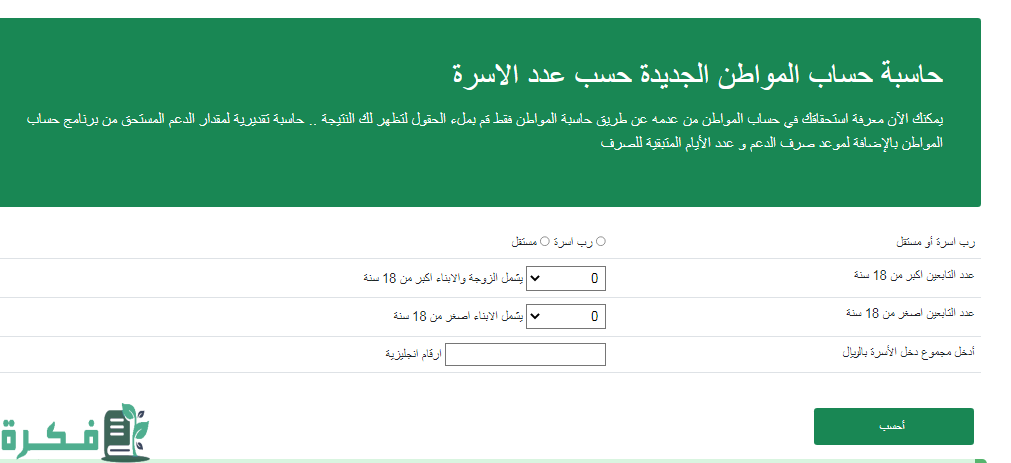1011x463 pixels.
Task: Open the dependents younger than 18 dropdown
Action: (x=566, y=317)
